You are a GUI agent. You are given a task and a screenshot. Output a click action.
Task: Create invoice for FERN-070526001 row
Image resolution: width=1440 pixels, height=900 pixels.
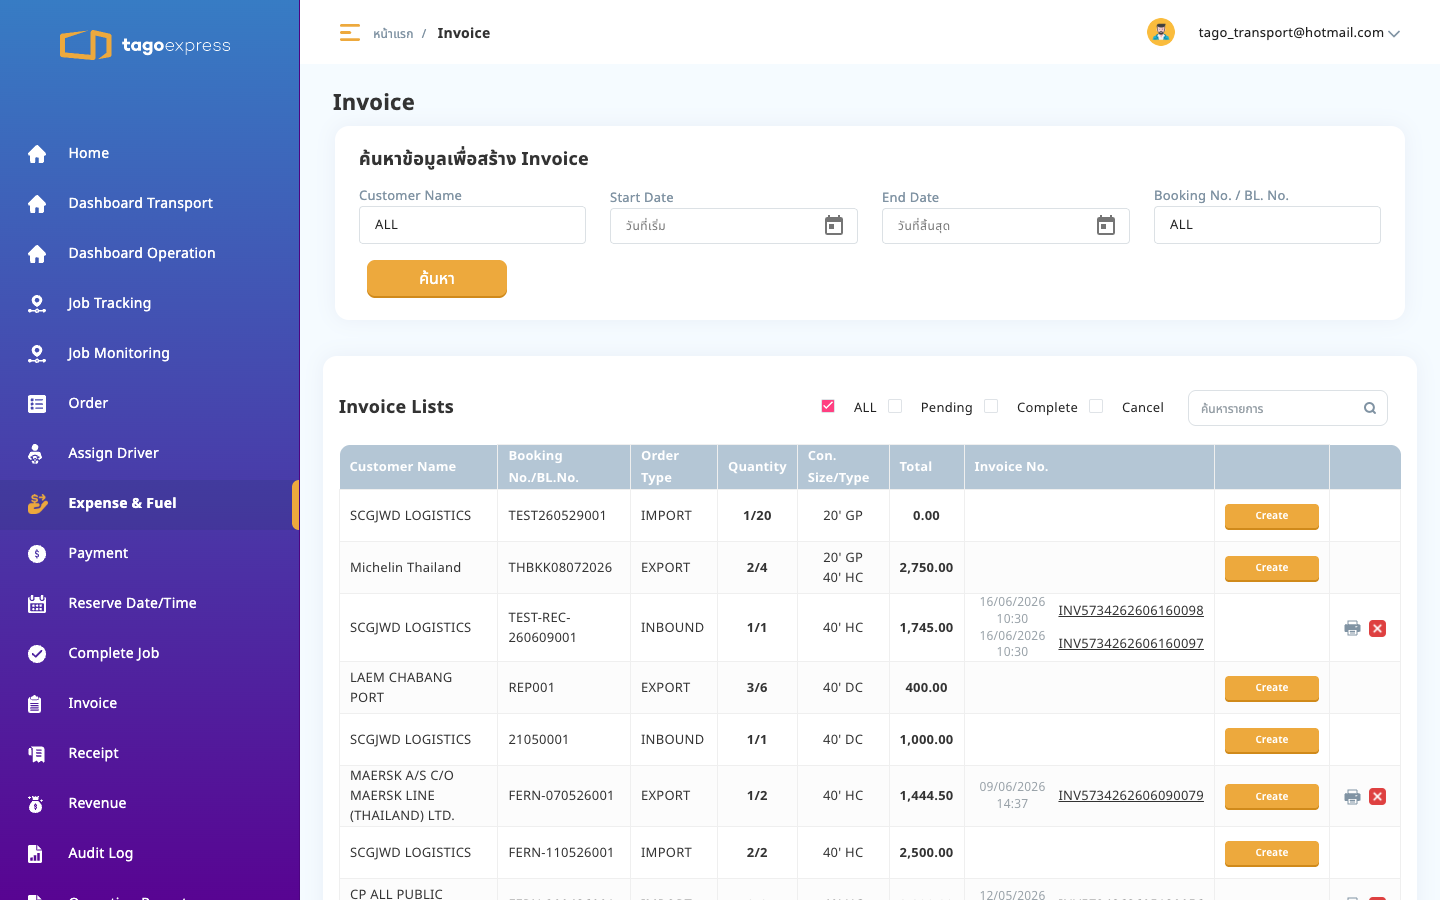(x=1272, y=797)
